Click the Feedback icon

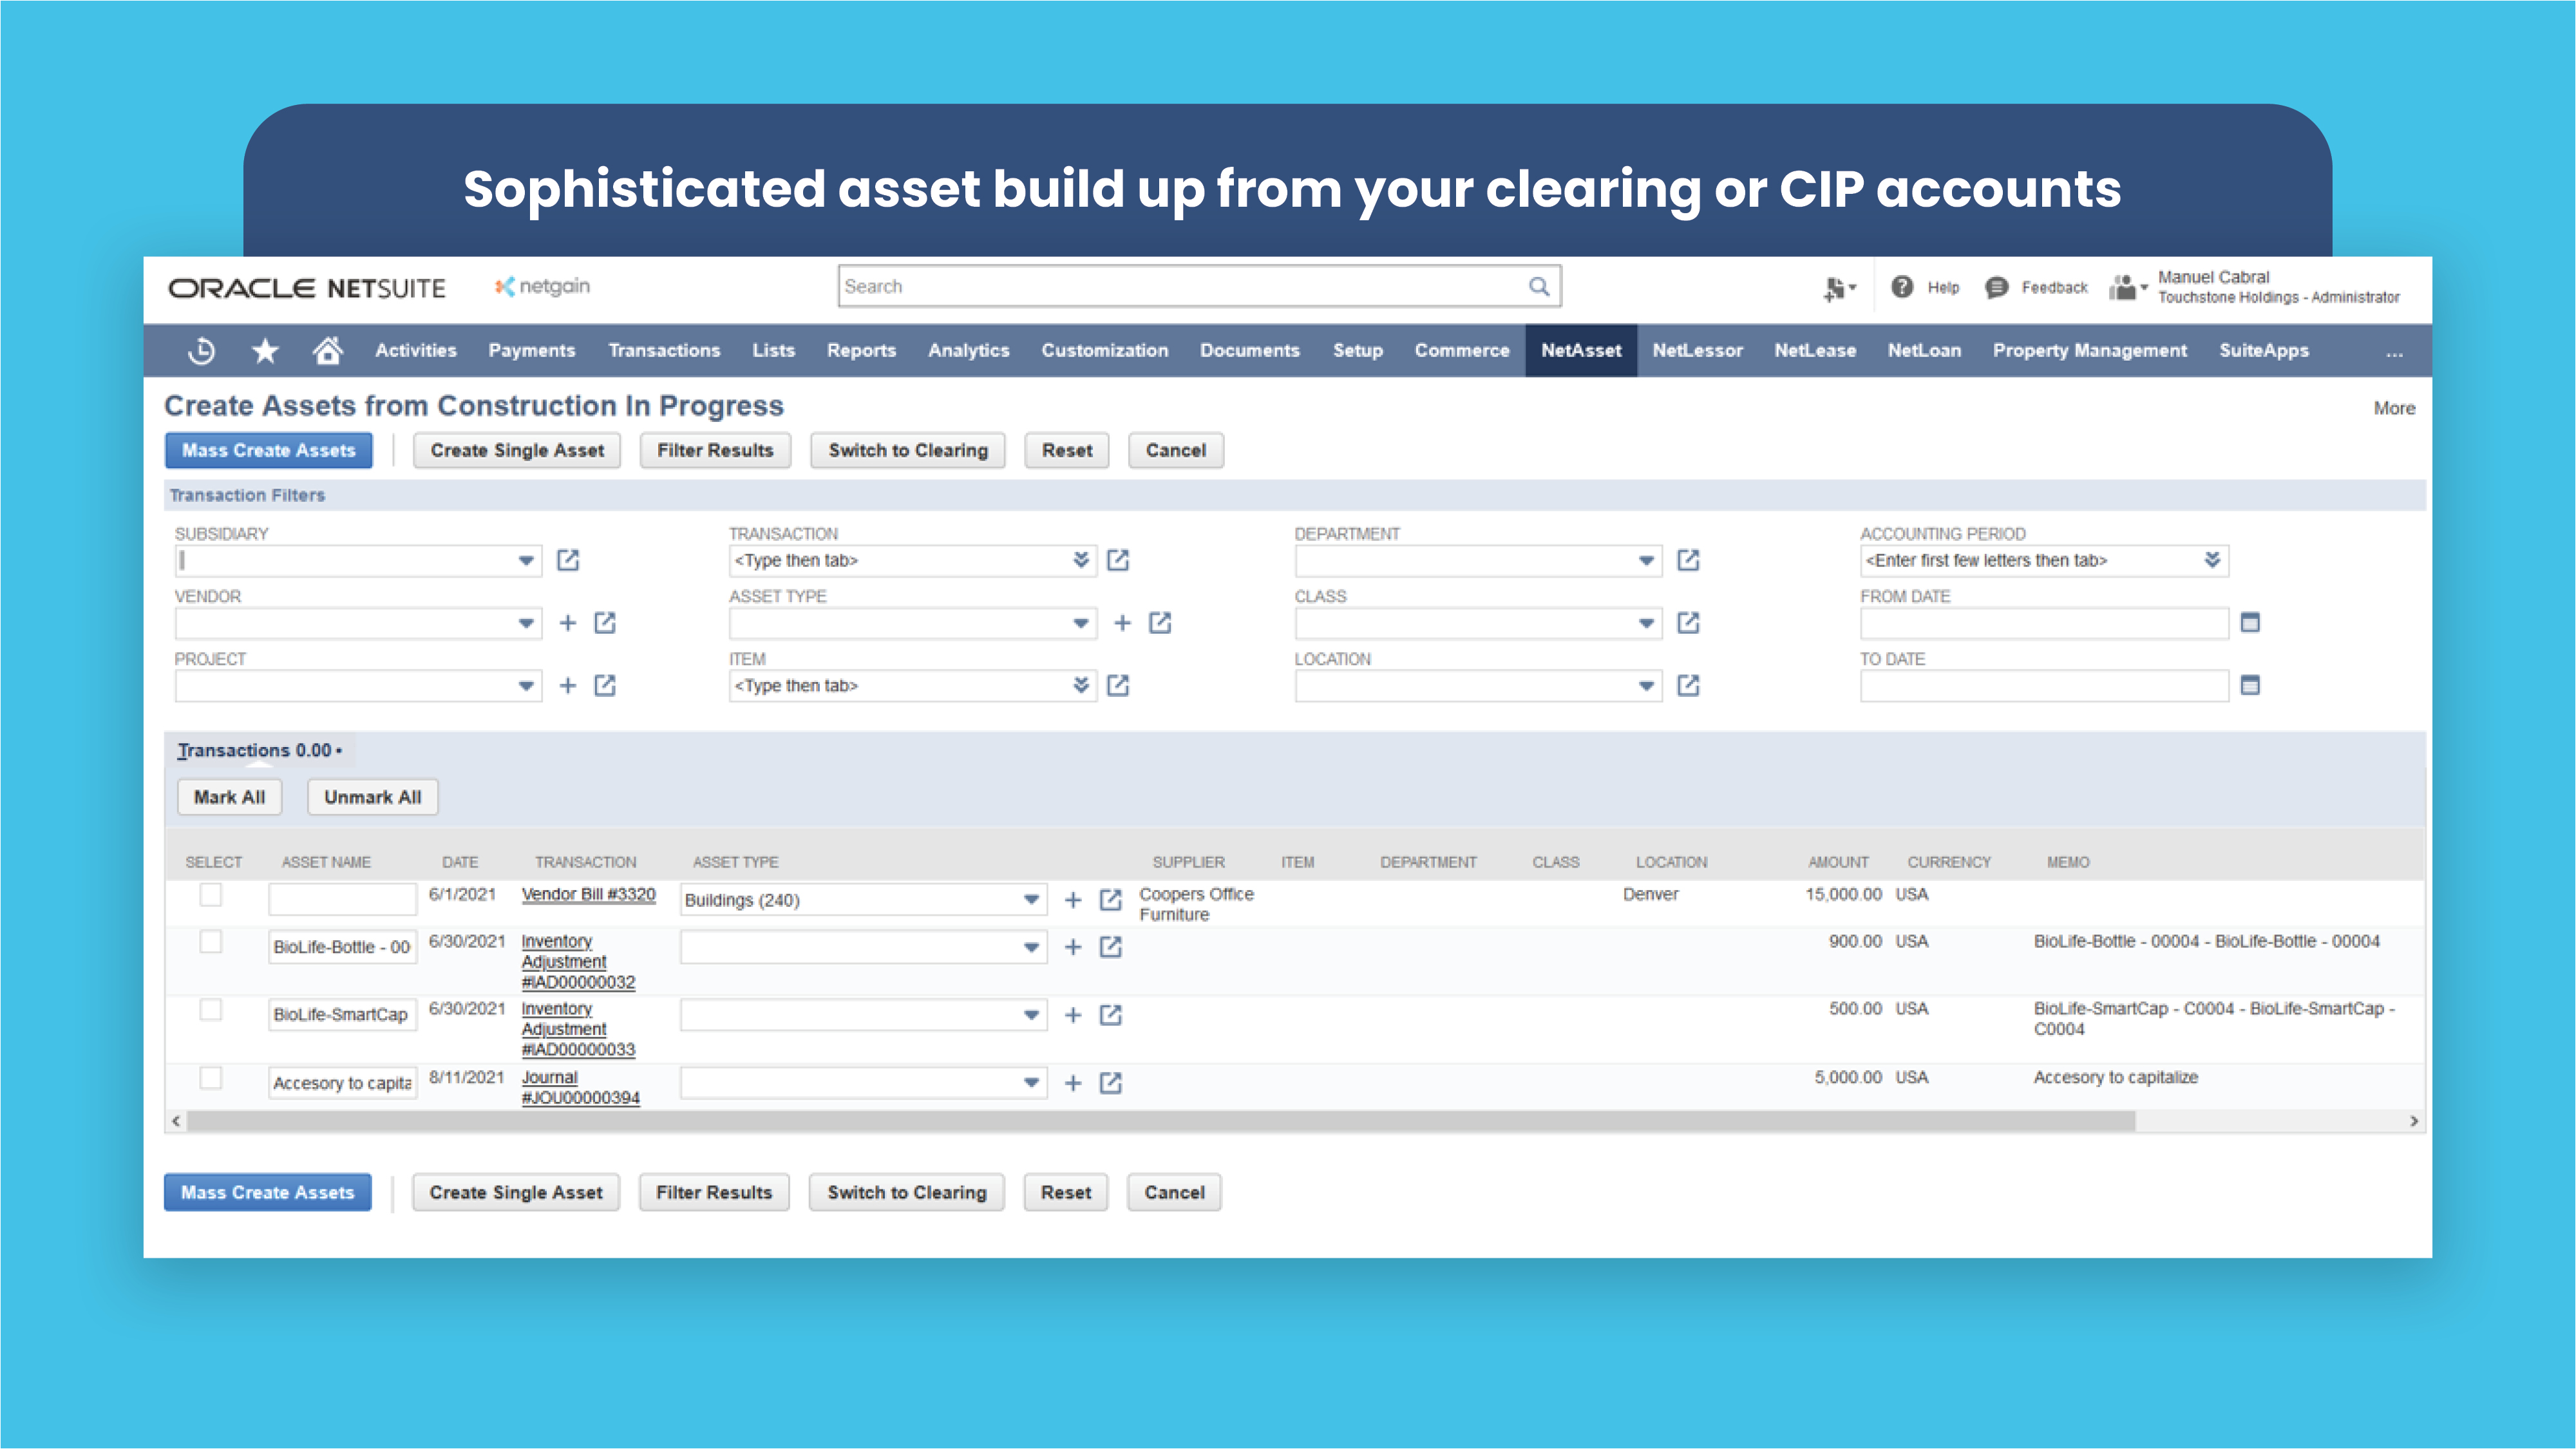1995,286
